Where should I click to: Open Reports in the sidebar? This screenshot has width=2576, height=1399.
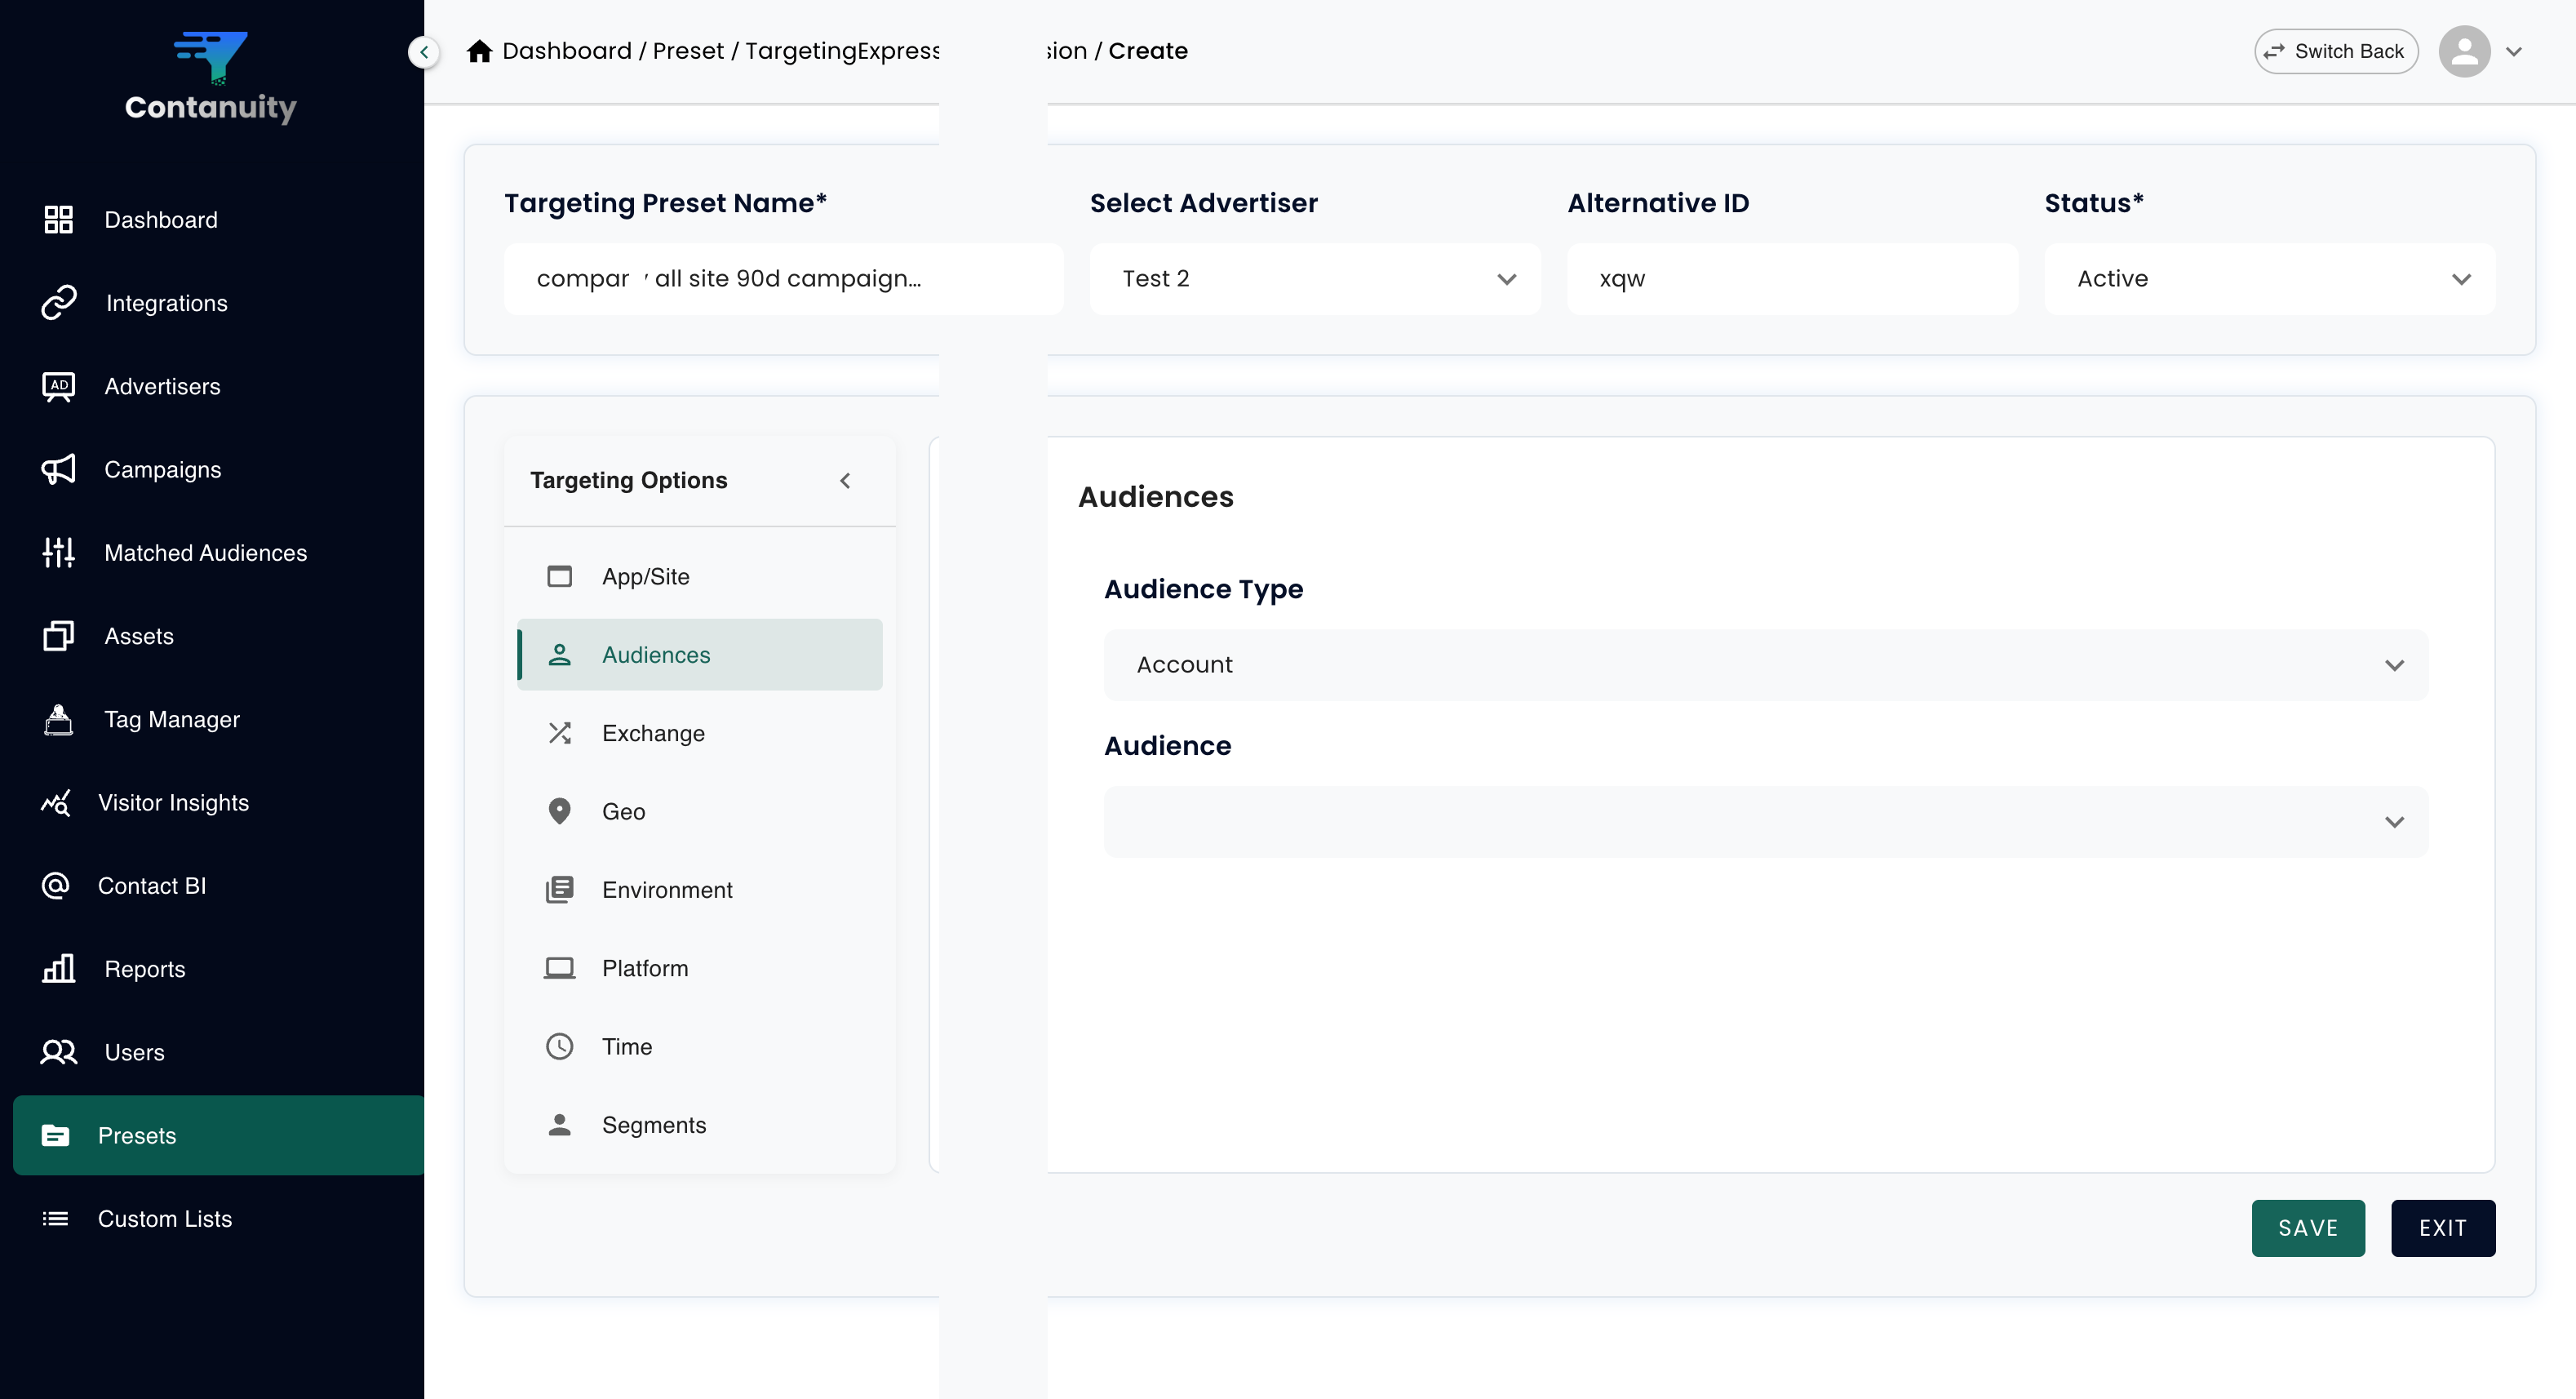click(x=144, y=969)
